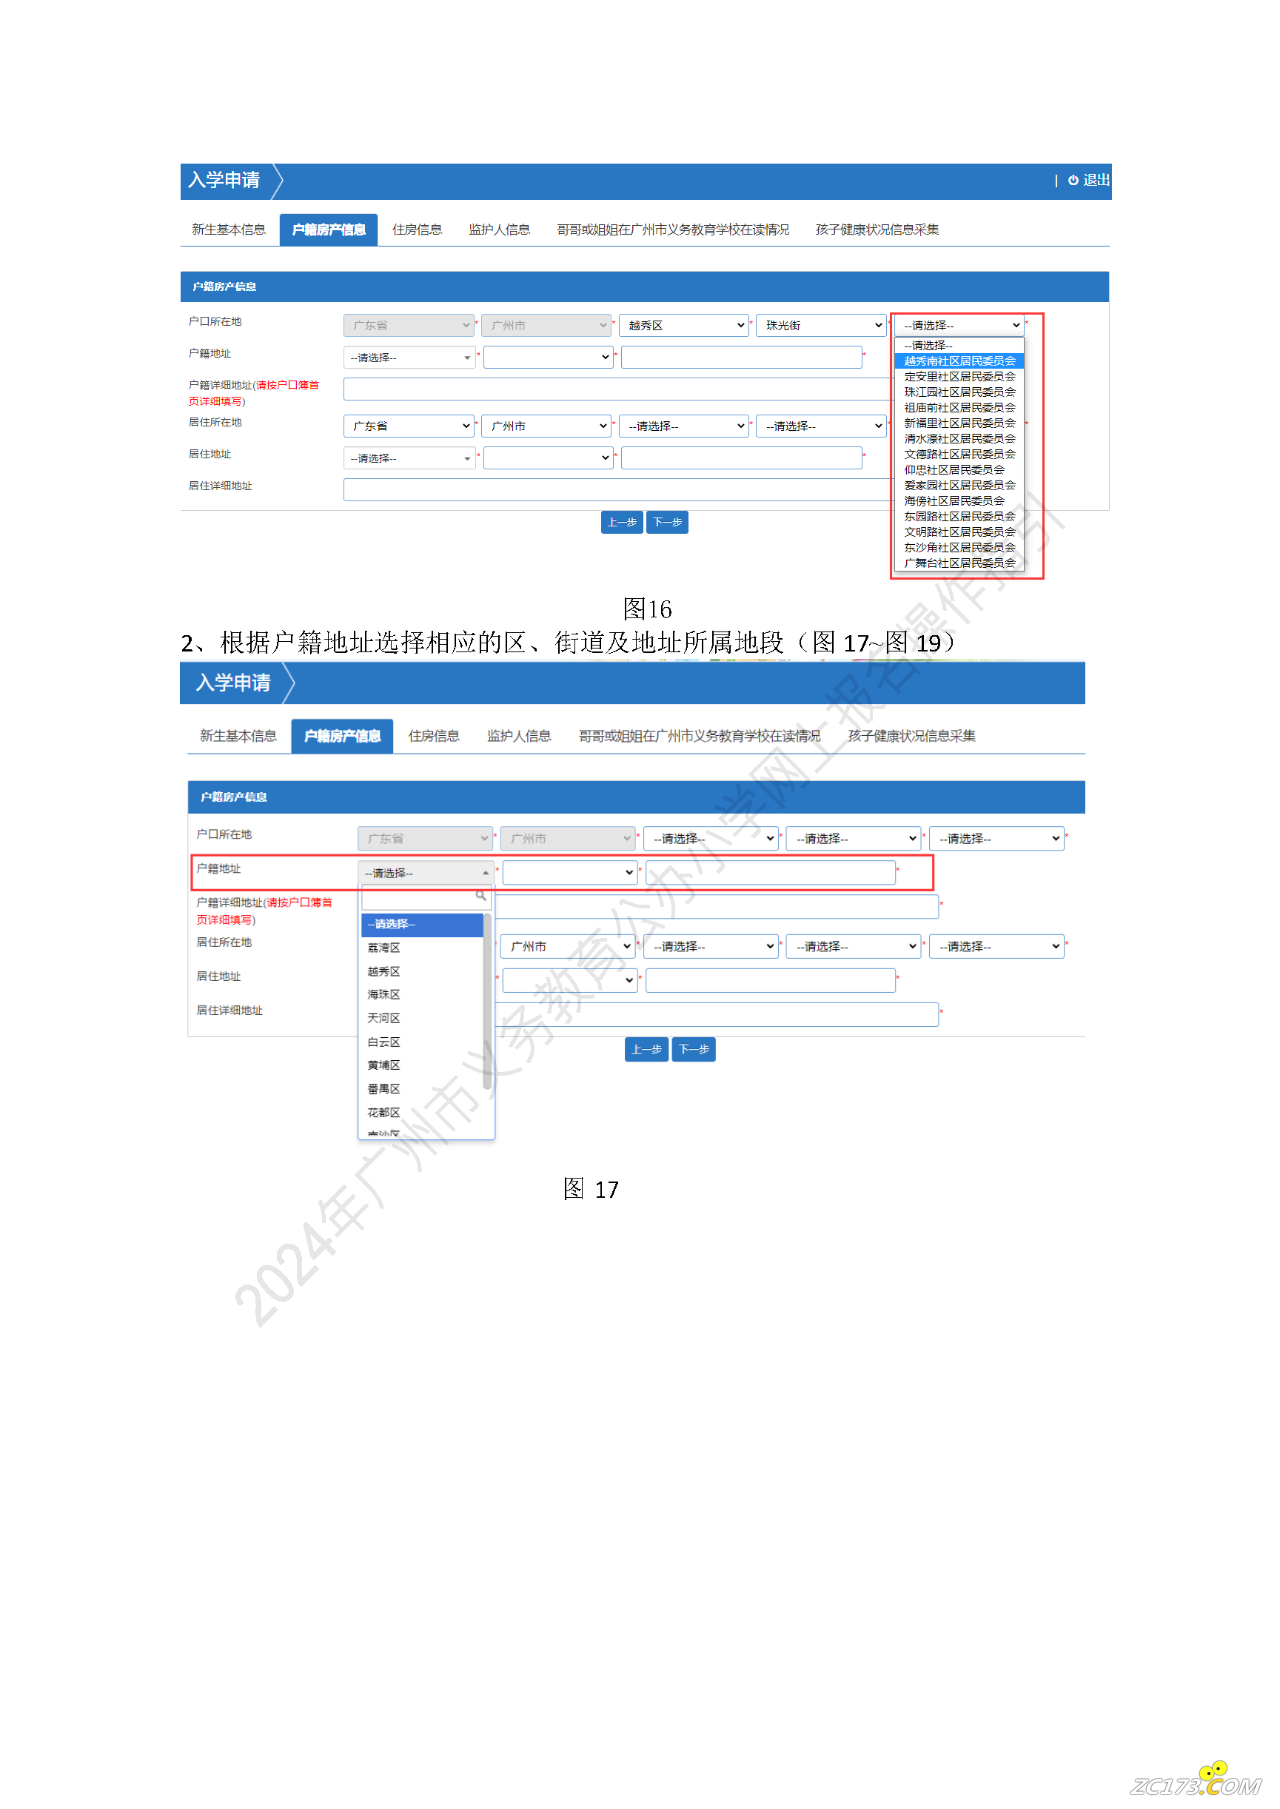The image size is (1280, 1809).
Task: Collapse the community committee dropdown in Figure 16
Action: click(959, 326)
